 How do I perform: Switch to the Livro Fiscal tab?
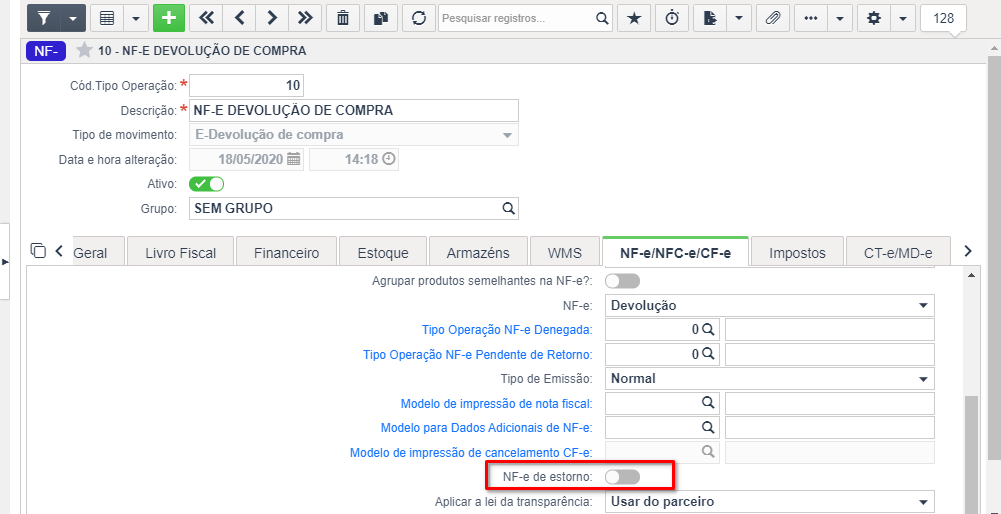tap(181, 253)
